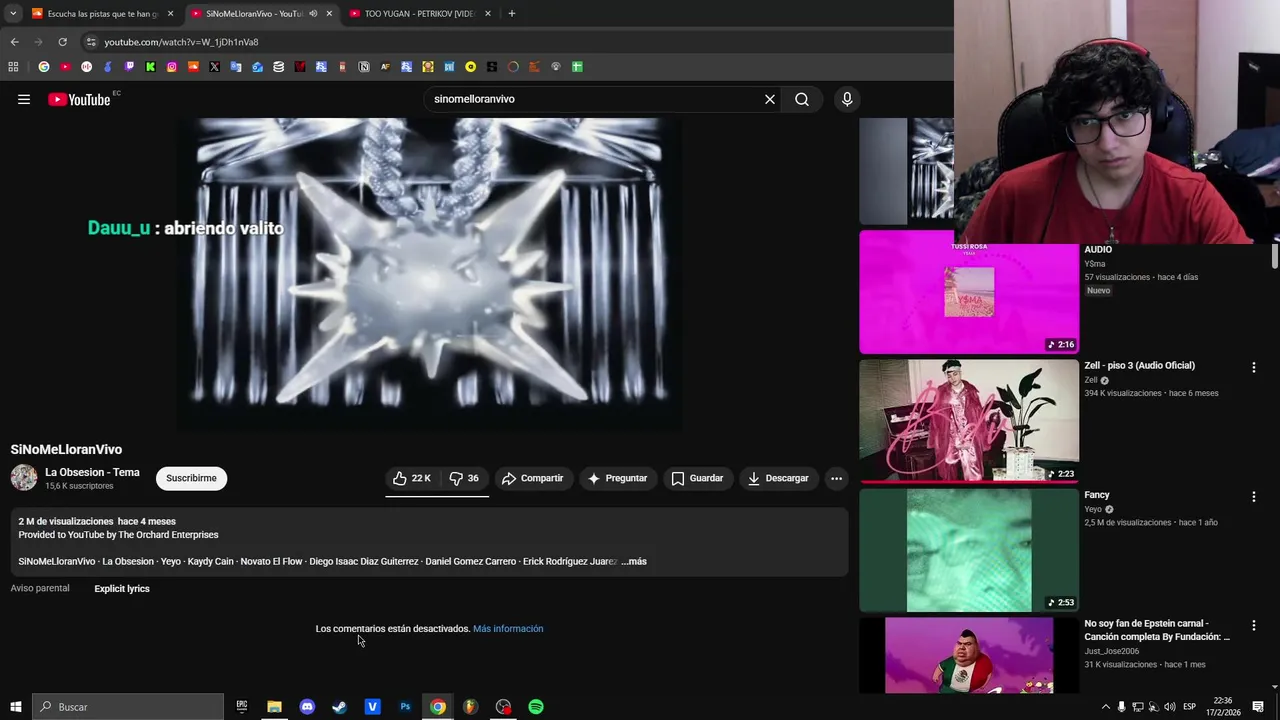Click the magnifier search button

tap(802, 99)
